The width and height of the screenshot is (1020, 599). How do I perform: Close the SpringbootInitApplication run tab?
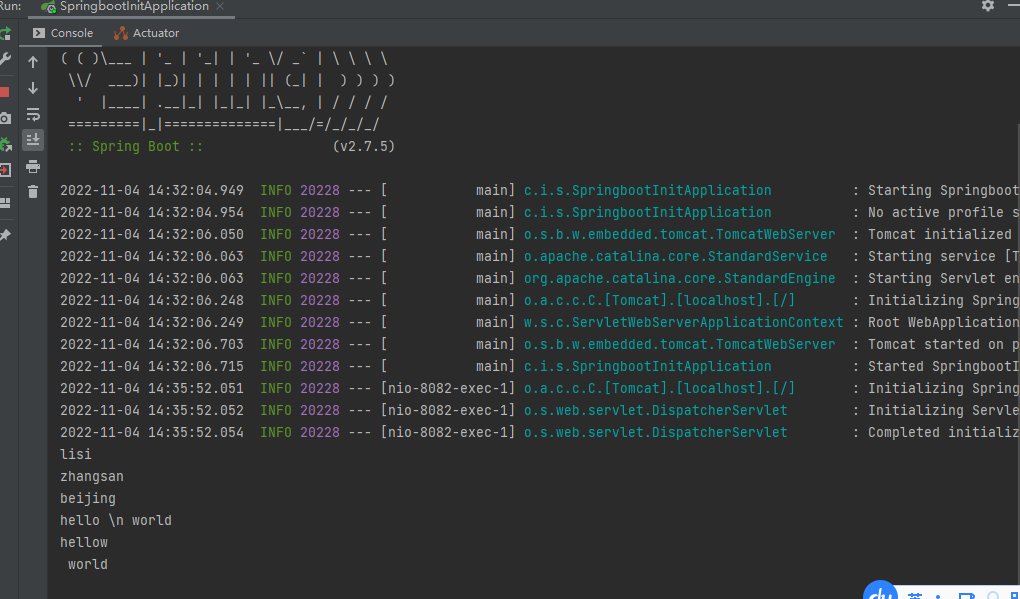tap(220, 6)
